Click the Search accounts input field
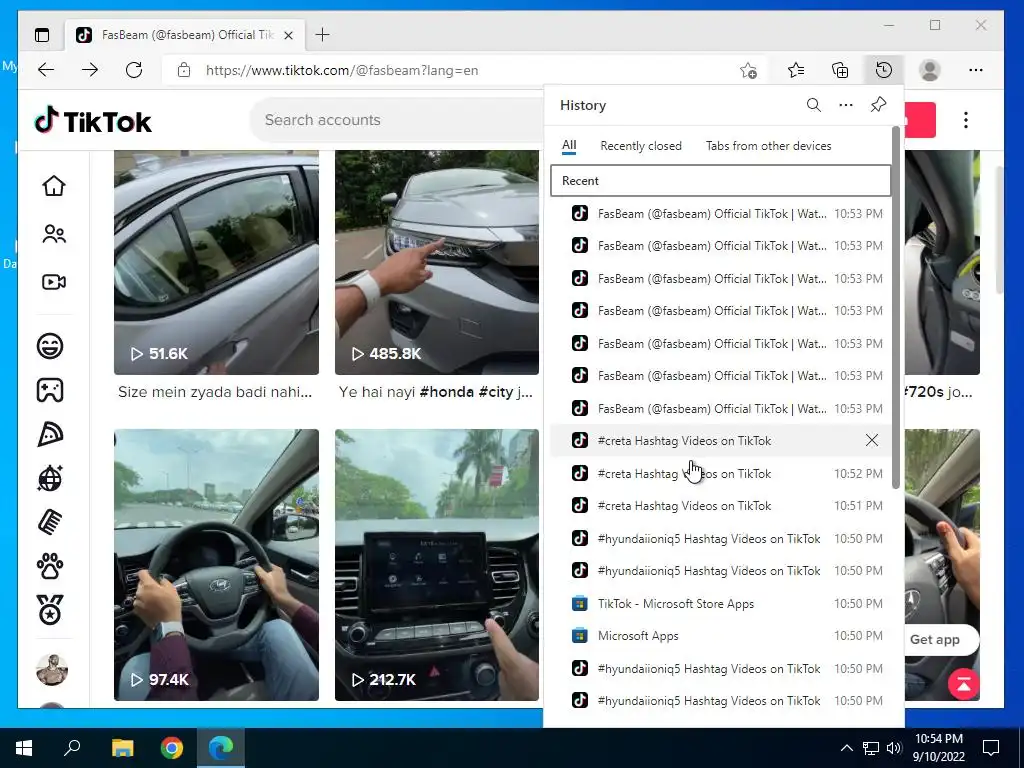 coord(398,120)
